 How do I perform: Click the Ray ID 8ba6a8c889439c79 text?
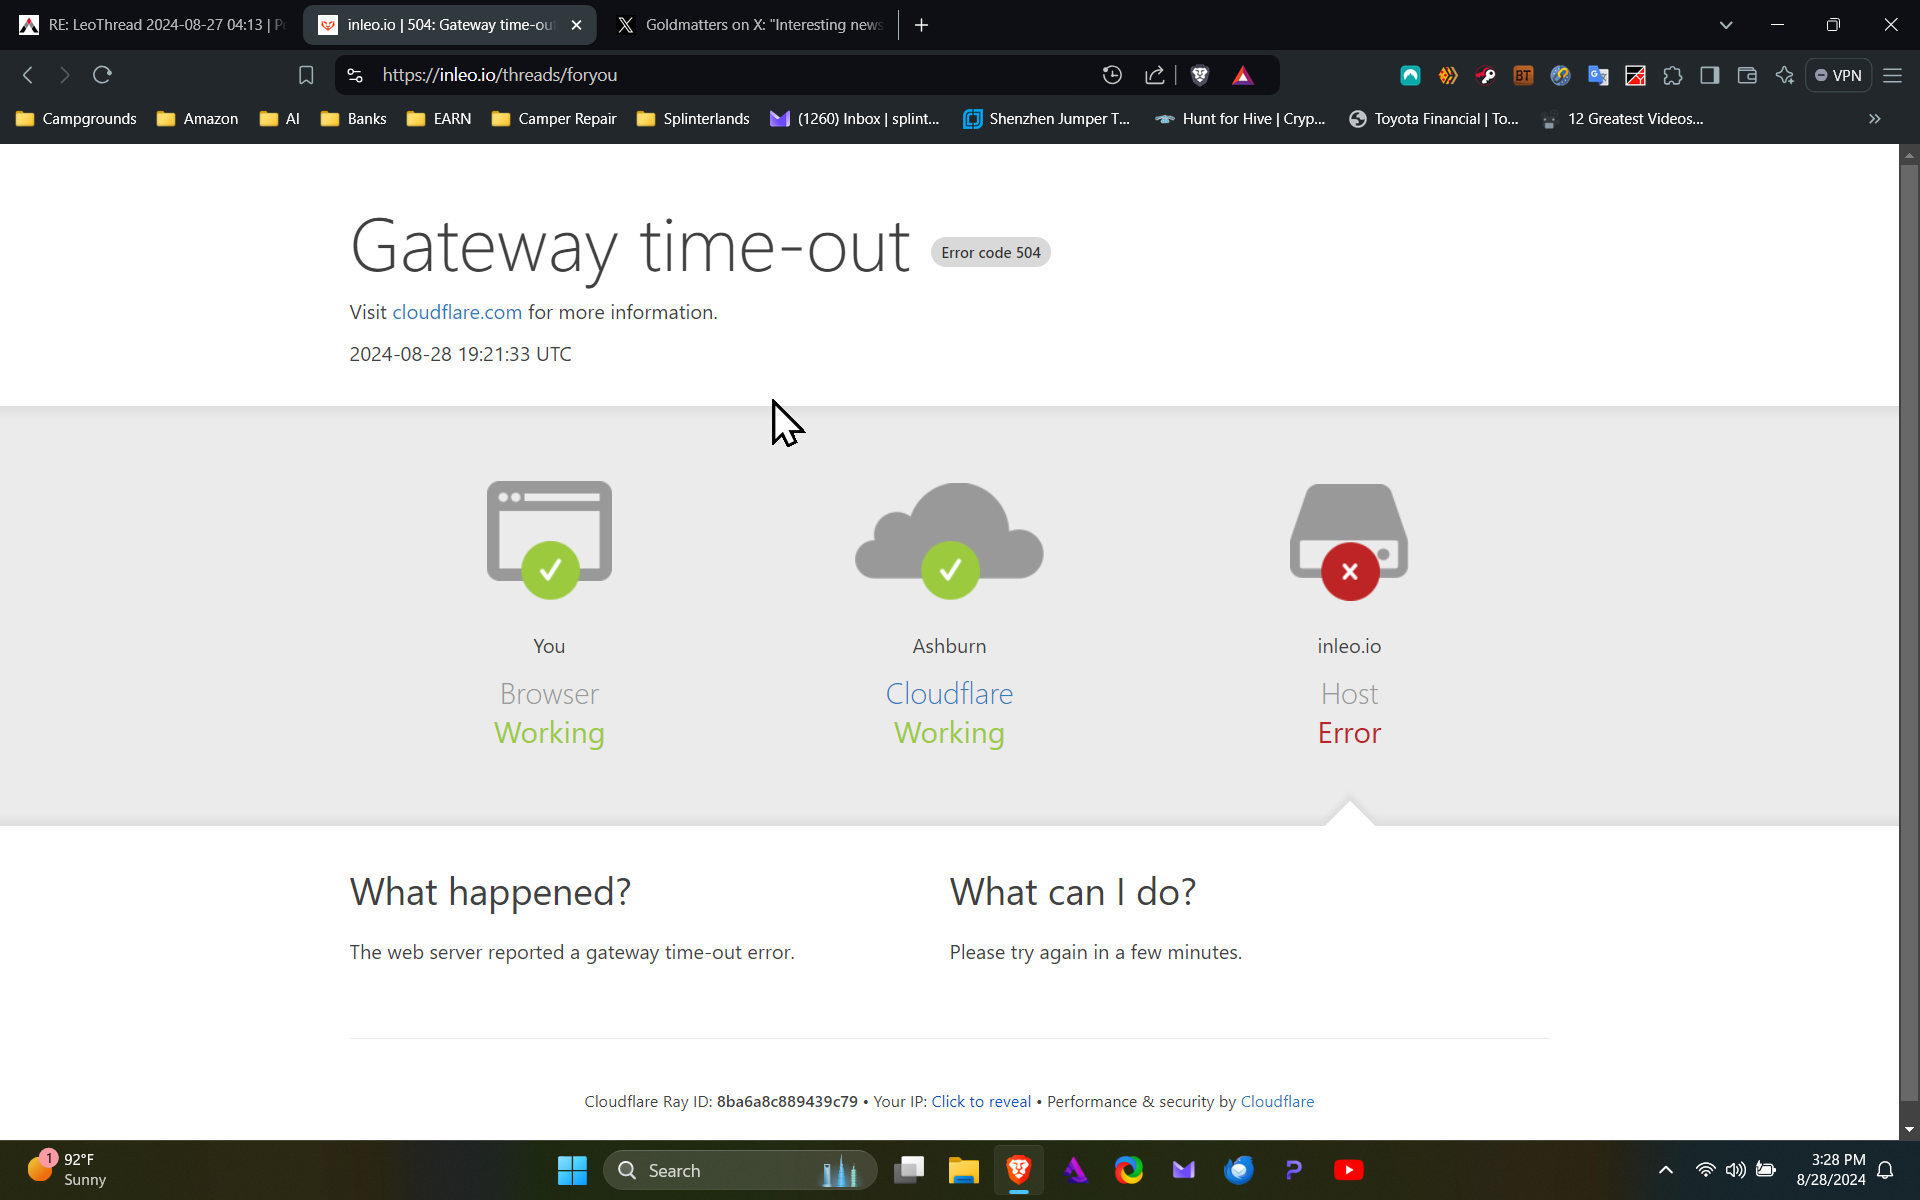787,1101
